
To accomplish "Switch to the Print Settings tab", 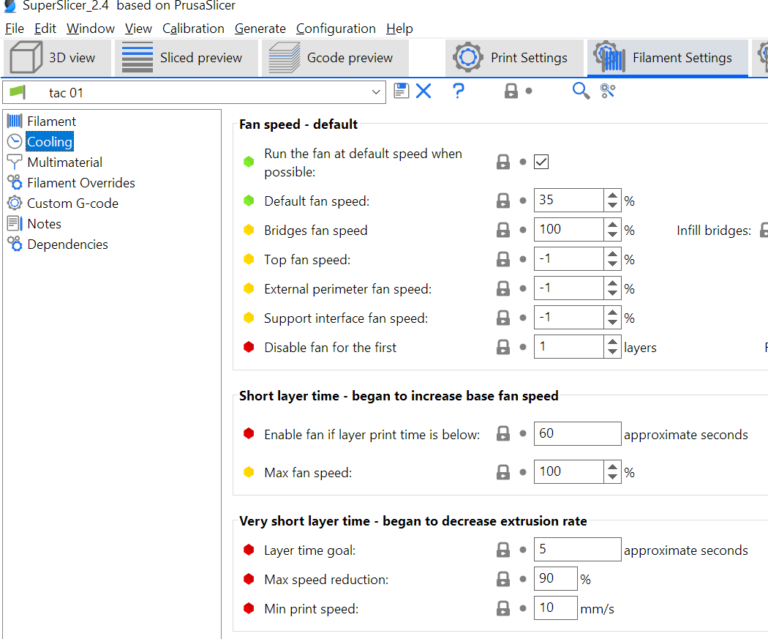I will [x=511, y=58].
